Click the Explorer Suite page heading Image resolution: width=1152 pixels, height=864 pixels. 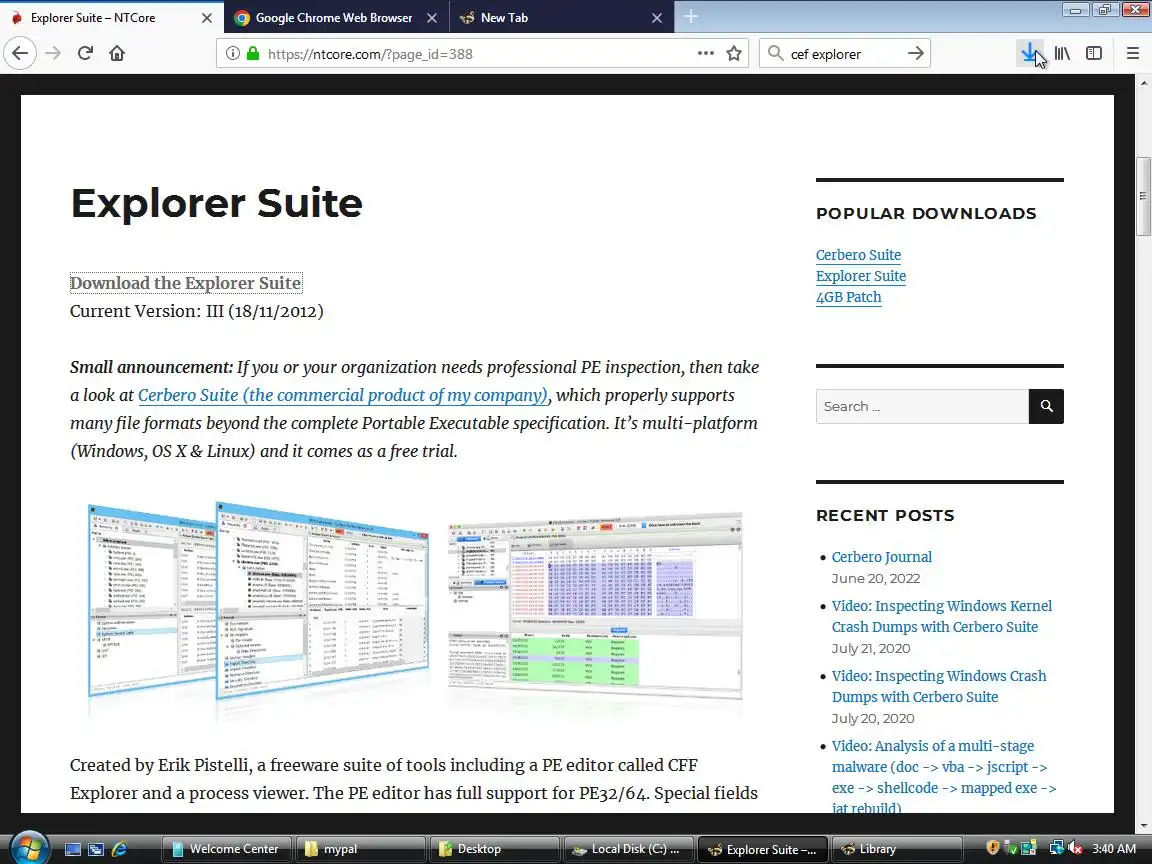coord(217,203)
